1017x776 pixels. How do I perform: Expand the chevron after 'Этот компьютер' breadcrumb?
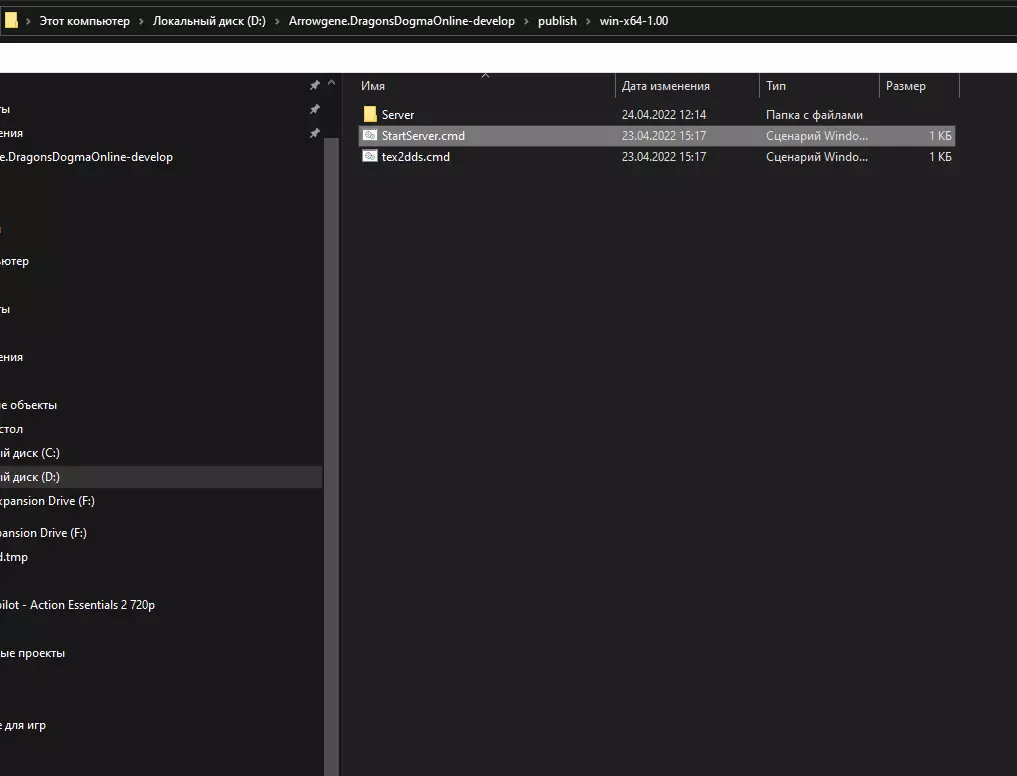pos(141,21)
